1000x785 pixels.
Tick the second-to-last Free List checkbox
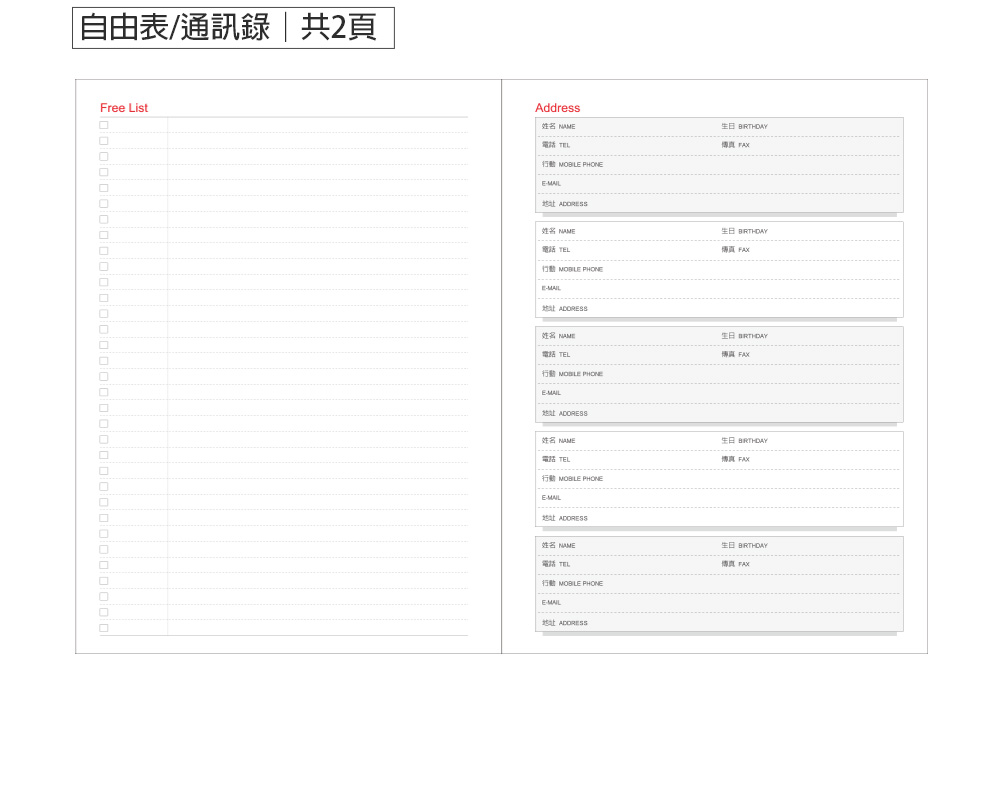pos(104,612)
